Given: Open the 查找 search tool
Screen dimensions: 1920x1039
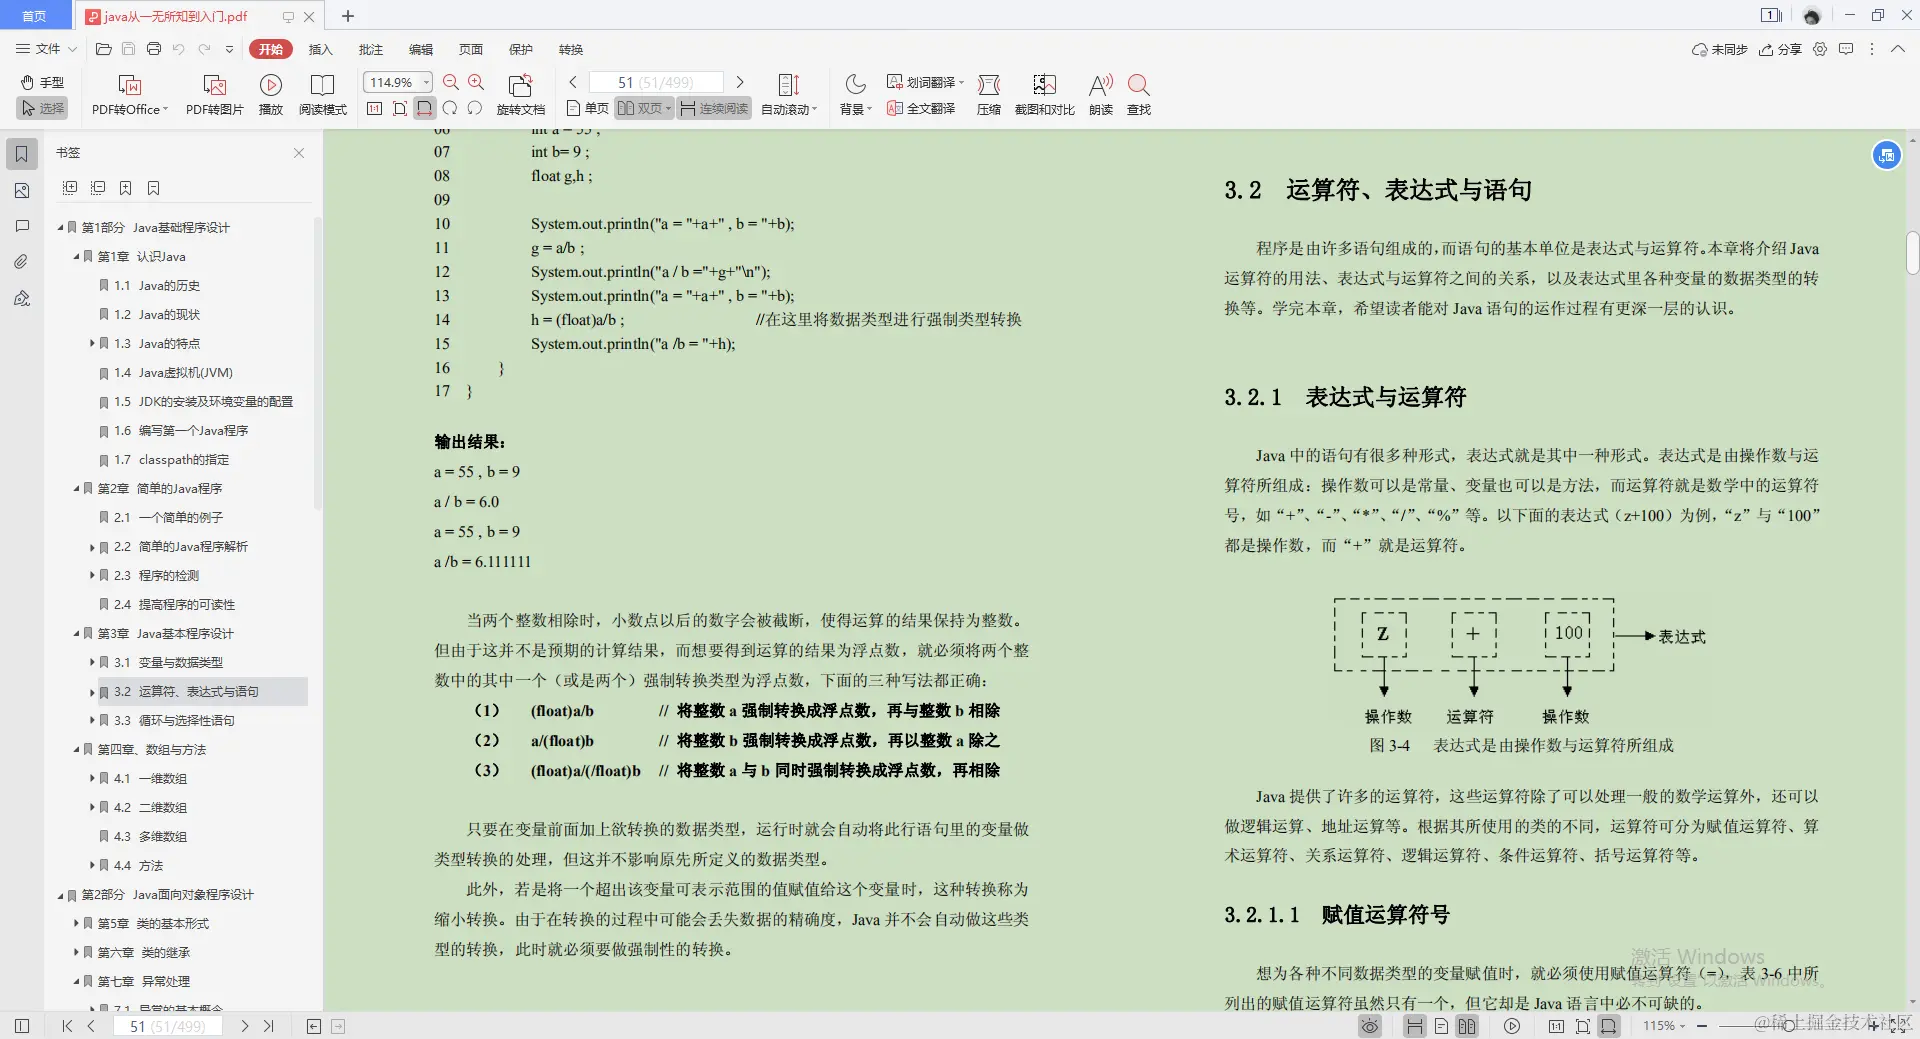Looking at the screenshot, I should (x=1138, y=93).
